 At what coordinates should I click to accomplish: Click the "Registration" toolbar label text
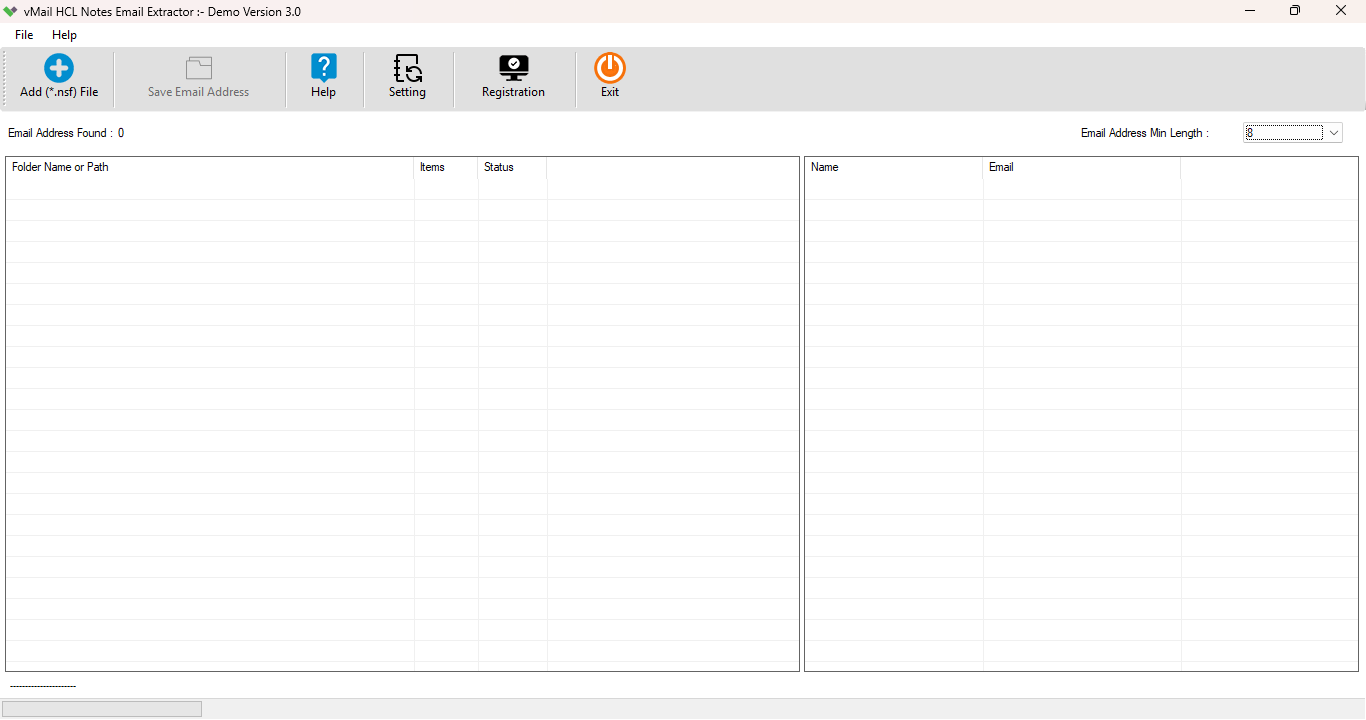(x=514, y=92)
